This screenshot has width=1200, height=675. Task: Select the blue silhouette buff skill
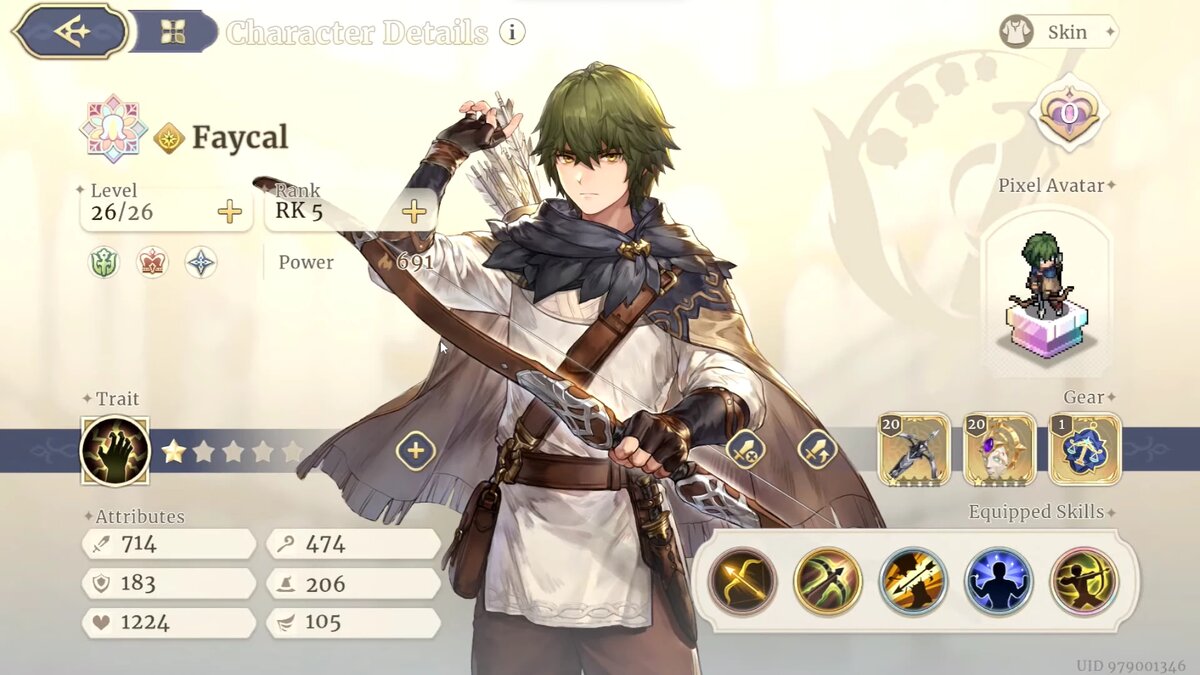point(999,581)
